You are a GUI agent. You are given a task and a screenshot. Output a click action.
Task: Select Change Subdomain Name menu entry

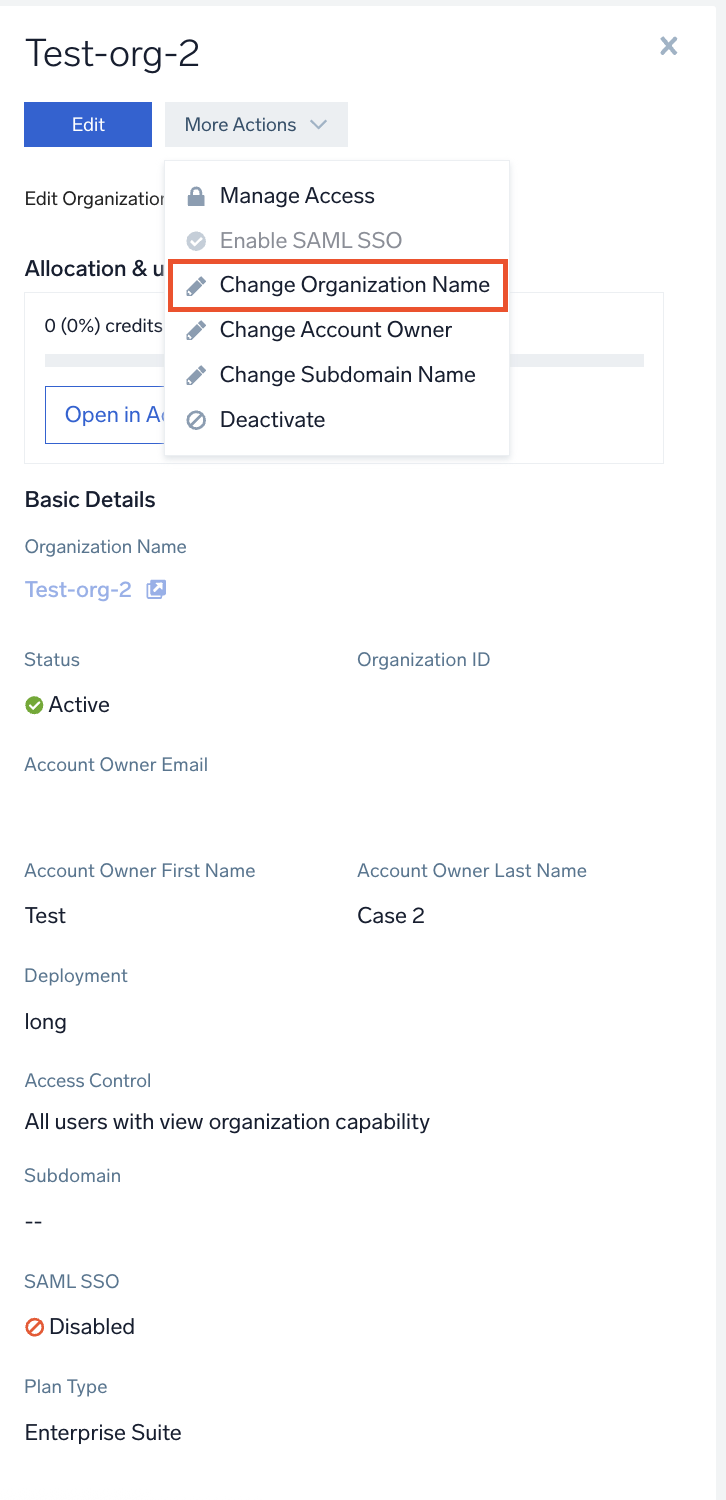(347, 375)
